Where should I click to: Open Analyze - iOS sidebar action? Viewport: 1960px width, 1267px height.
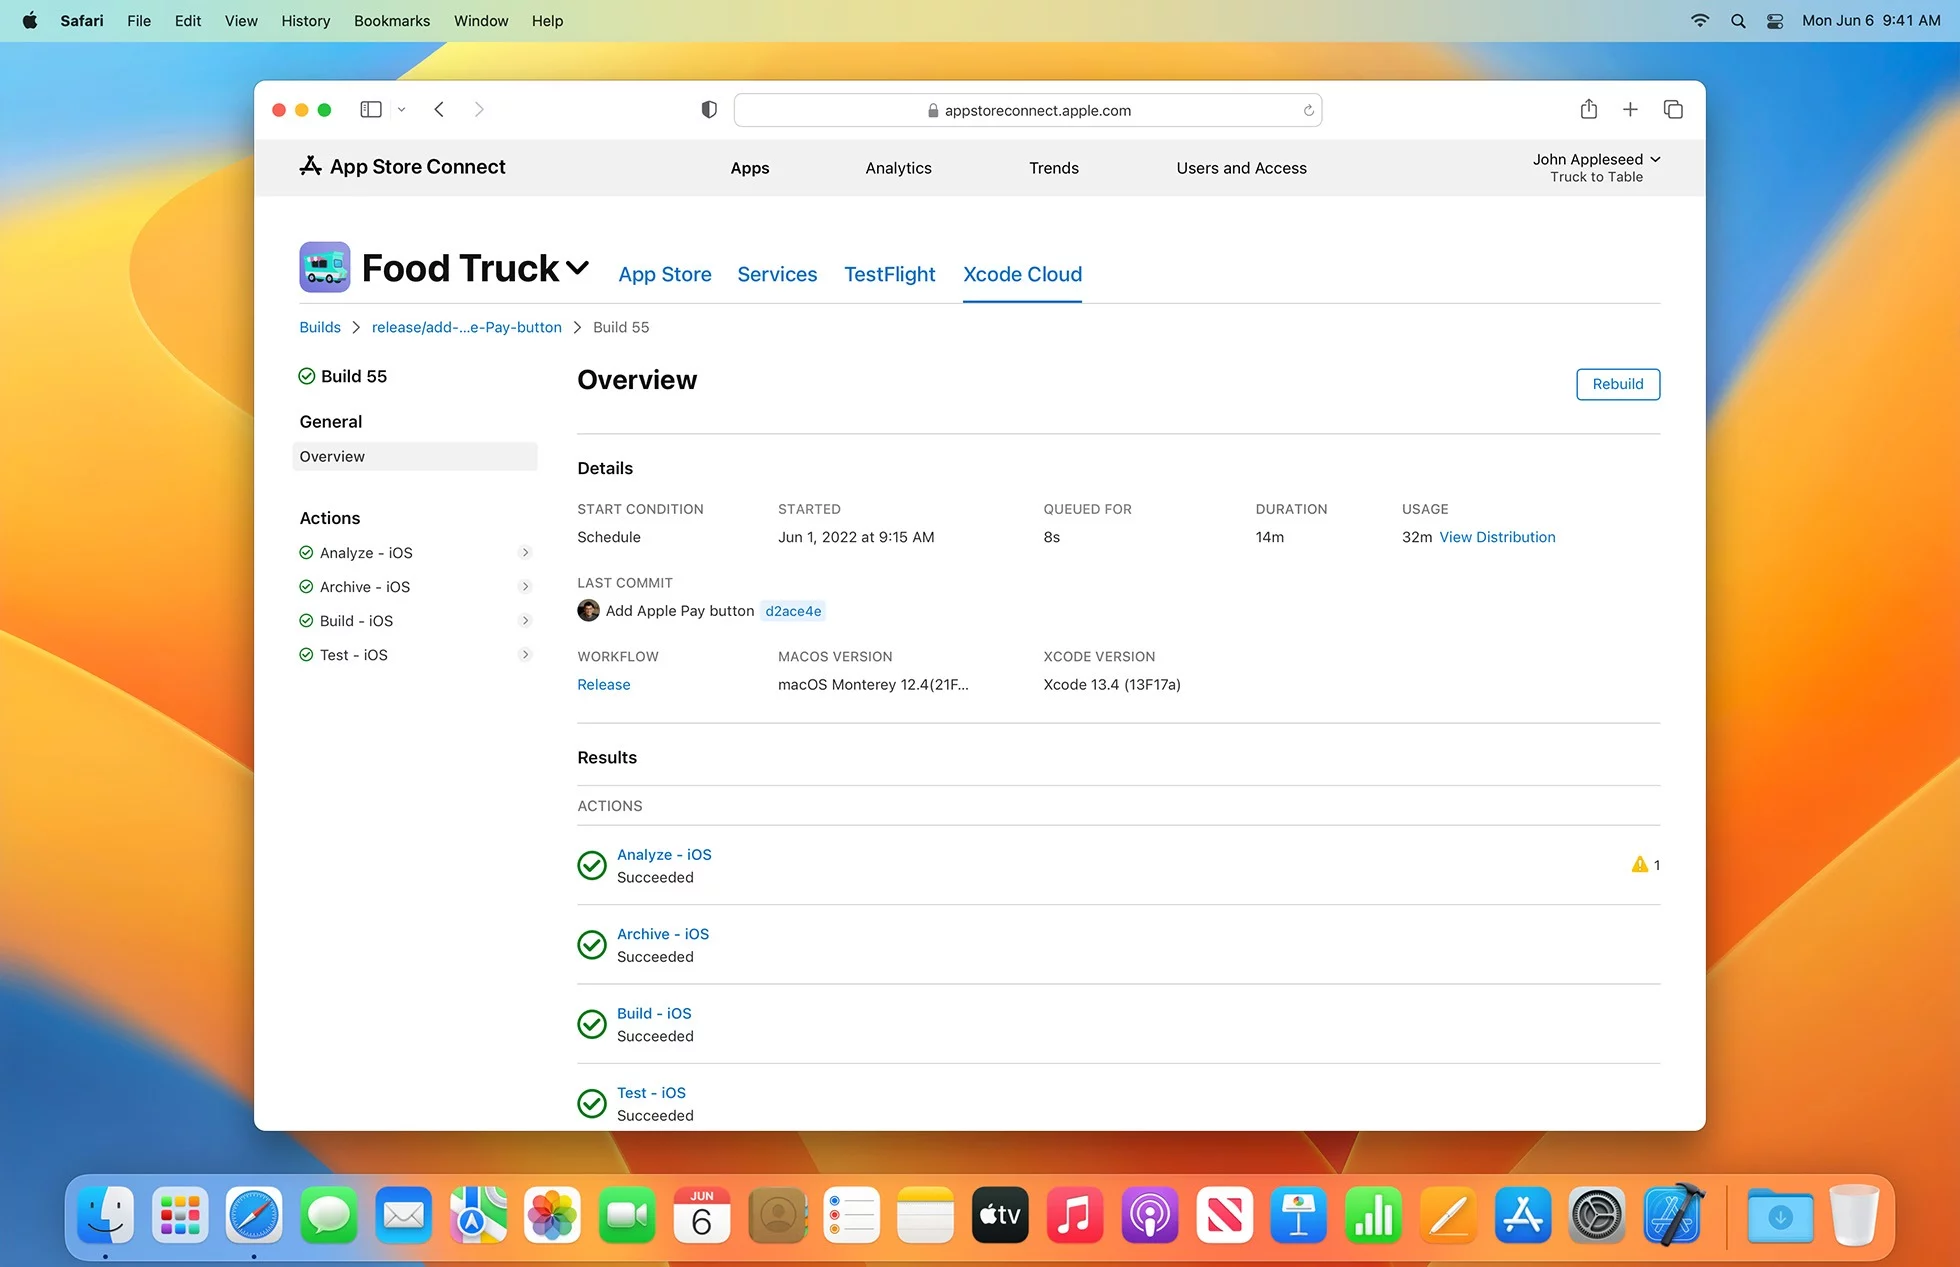(x=366, y=553)
